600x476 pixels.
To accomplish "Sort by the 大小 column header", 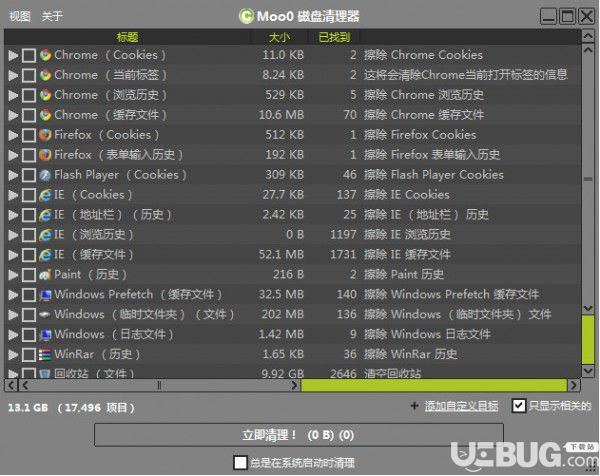I will pyautogui.click(x=279, y=37).
